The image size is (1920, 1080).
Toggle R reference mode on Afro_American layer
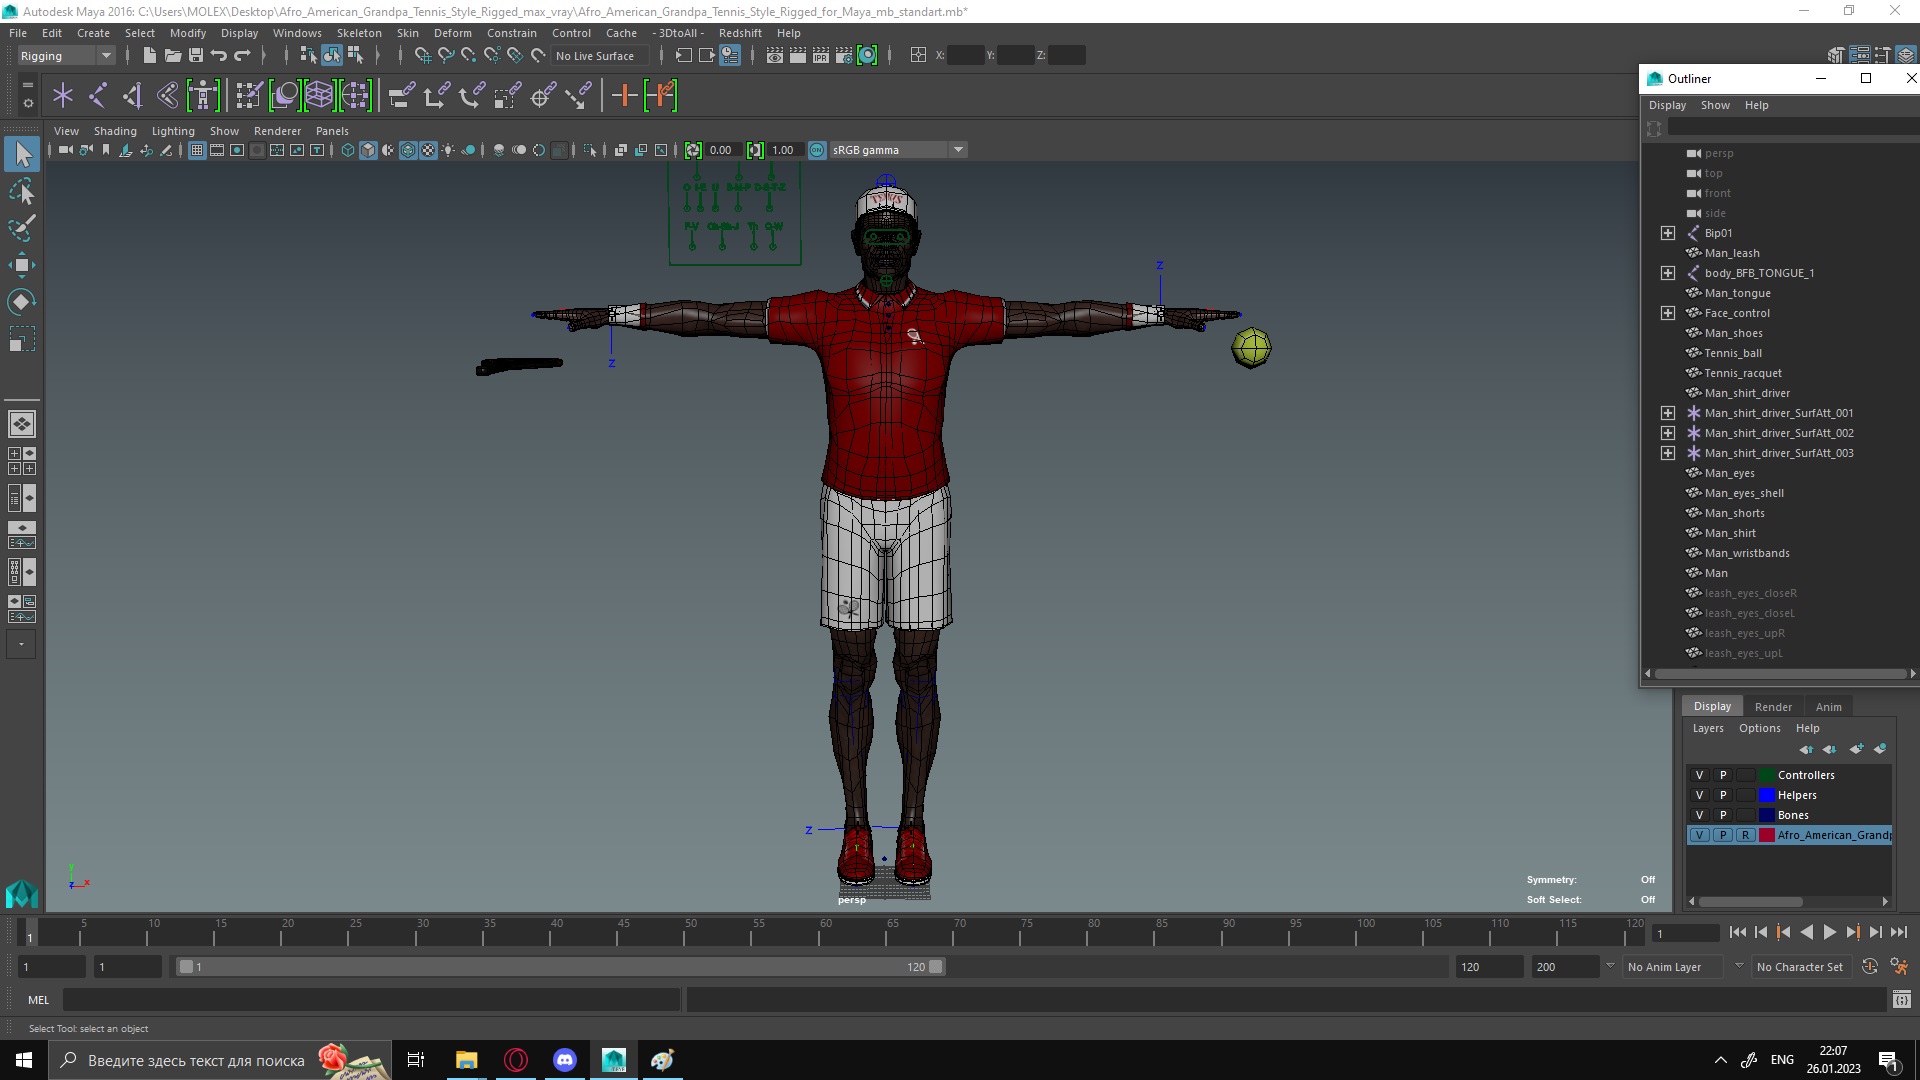tap(1745, 835)
